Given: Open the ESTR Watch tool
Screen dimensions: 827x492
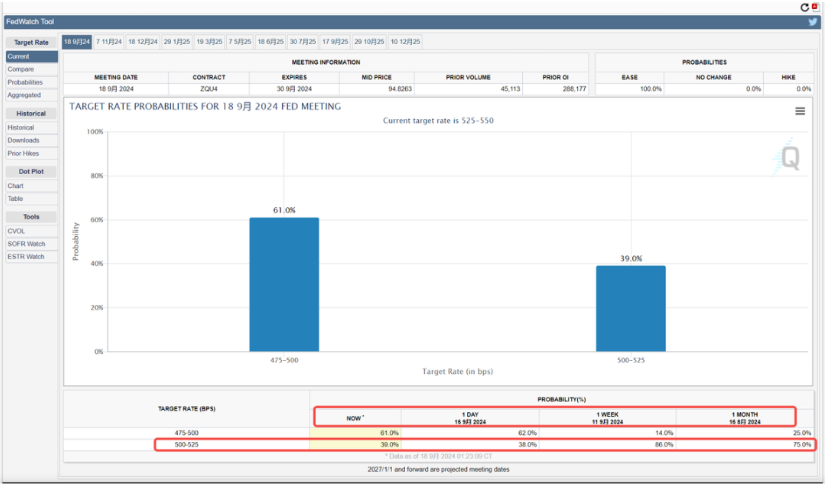Looking at the screenshot, I should (x=32, y=257).
